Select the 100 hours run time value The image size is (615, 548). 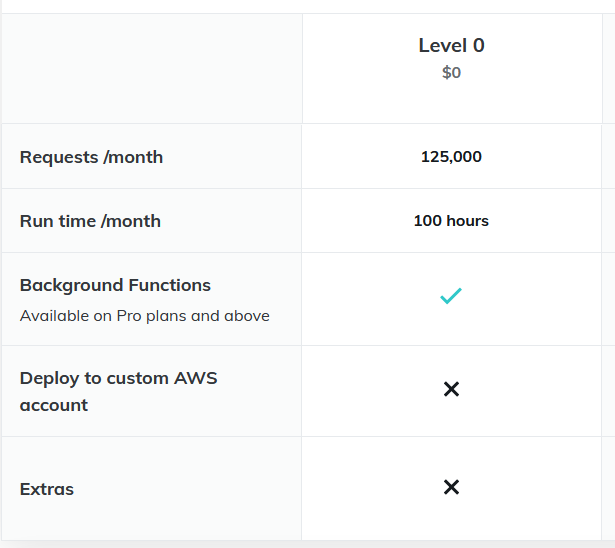pos(451,221)
